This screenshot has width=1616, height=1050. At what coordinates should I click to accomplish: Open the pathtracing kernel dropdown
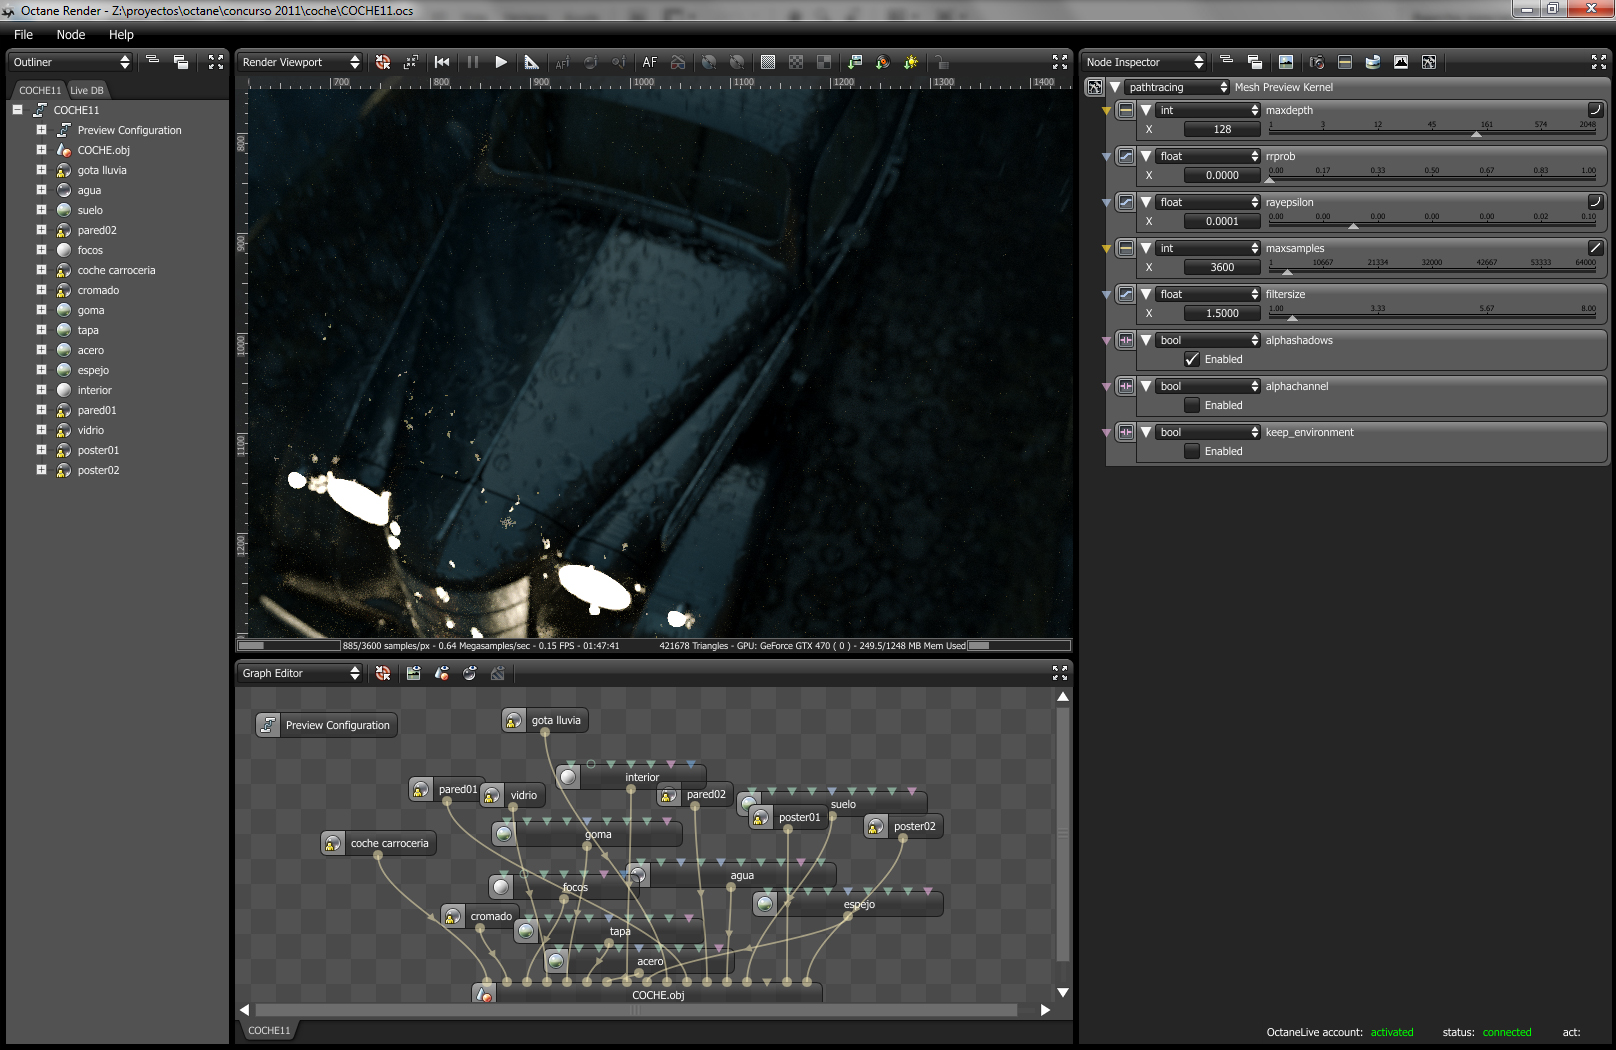pyautogui.click(x=1176, y=87)
